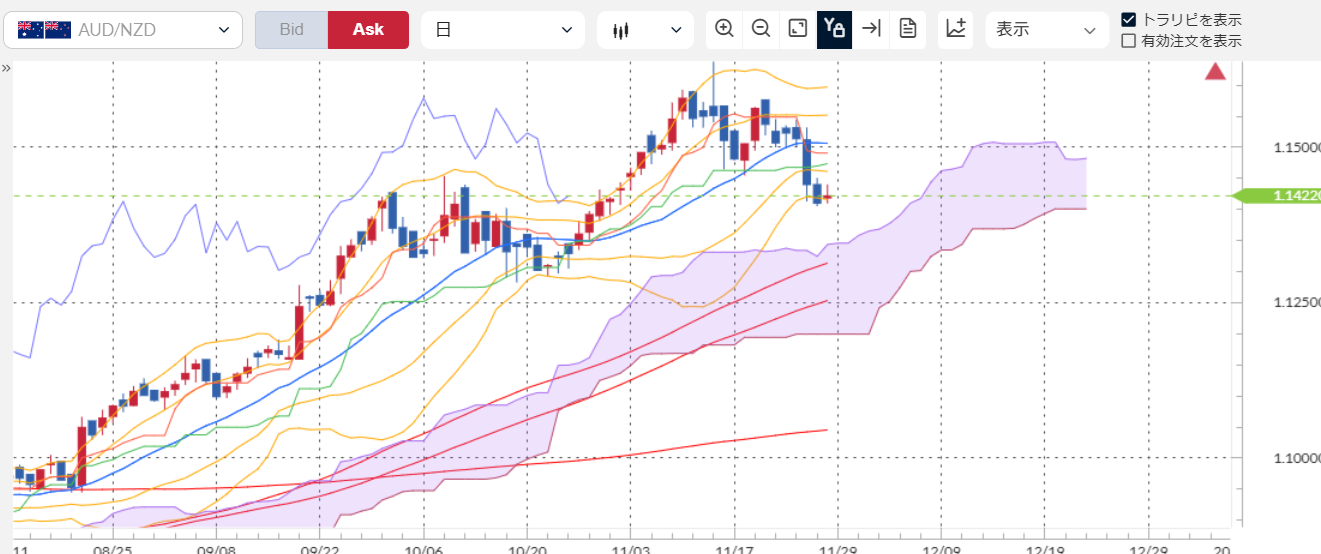1321x554 pixels.
Task: Click the red triangle marker on chart
Action: (x=1215, y=71)
